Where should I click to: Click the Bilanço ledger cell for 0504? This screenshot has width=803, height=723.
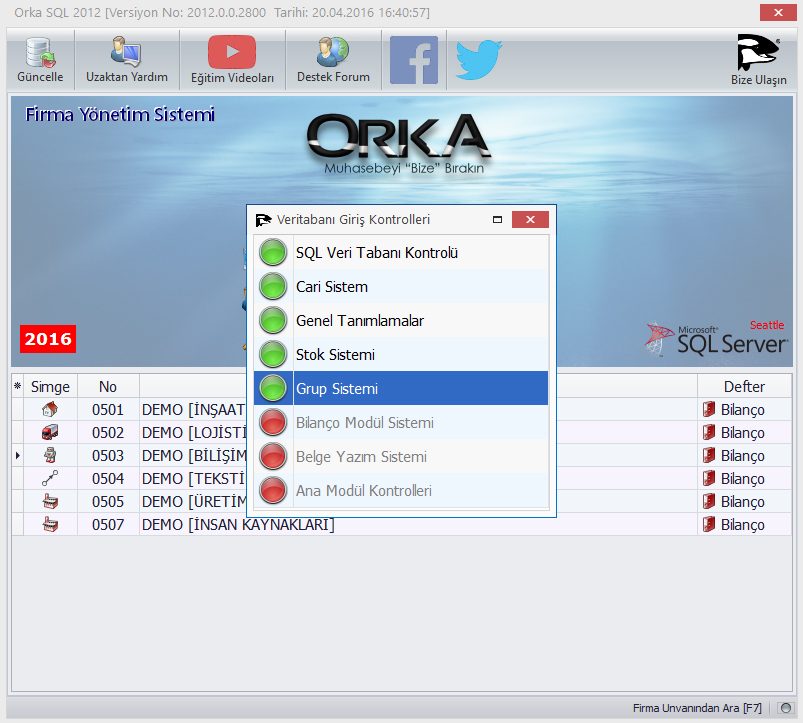pos(742,479)
